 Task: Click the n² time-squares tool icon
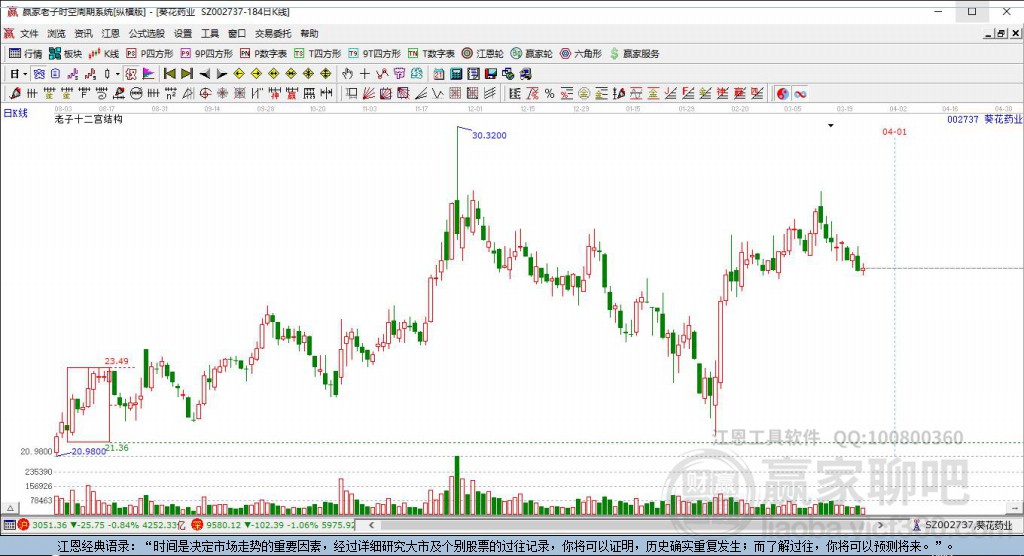coord(170,93)
